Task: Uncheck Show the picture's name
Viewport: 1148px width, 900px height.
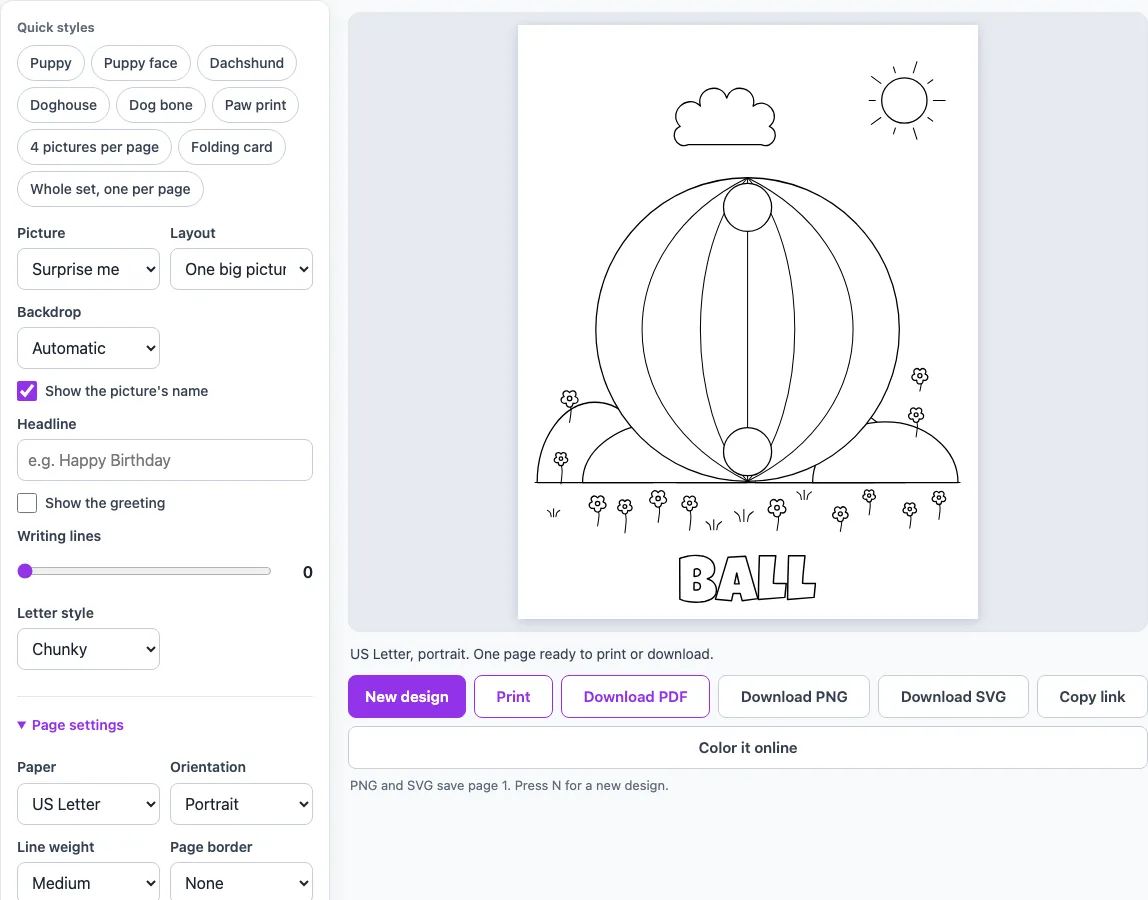Action: (27, 391)
